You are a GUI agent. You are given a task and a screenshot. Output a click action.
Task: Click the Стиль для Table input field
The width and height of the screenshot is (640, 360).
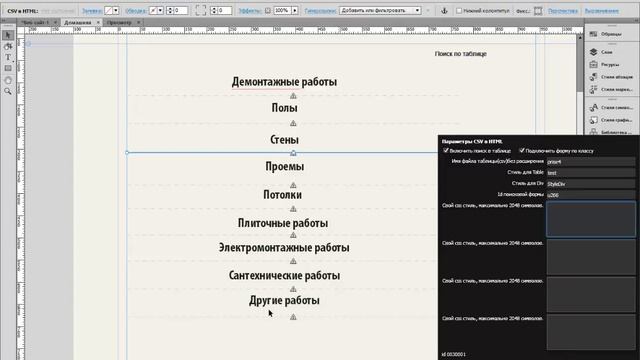point(591,173)
